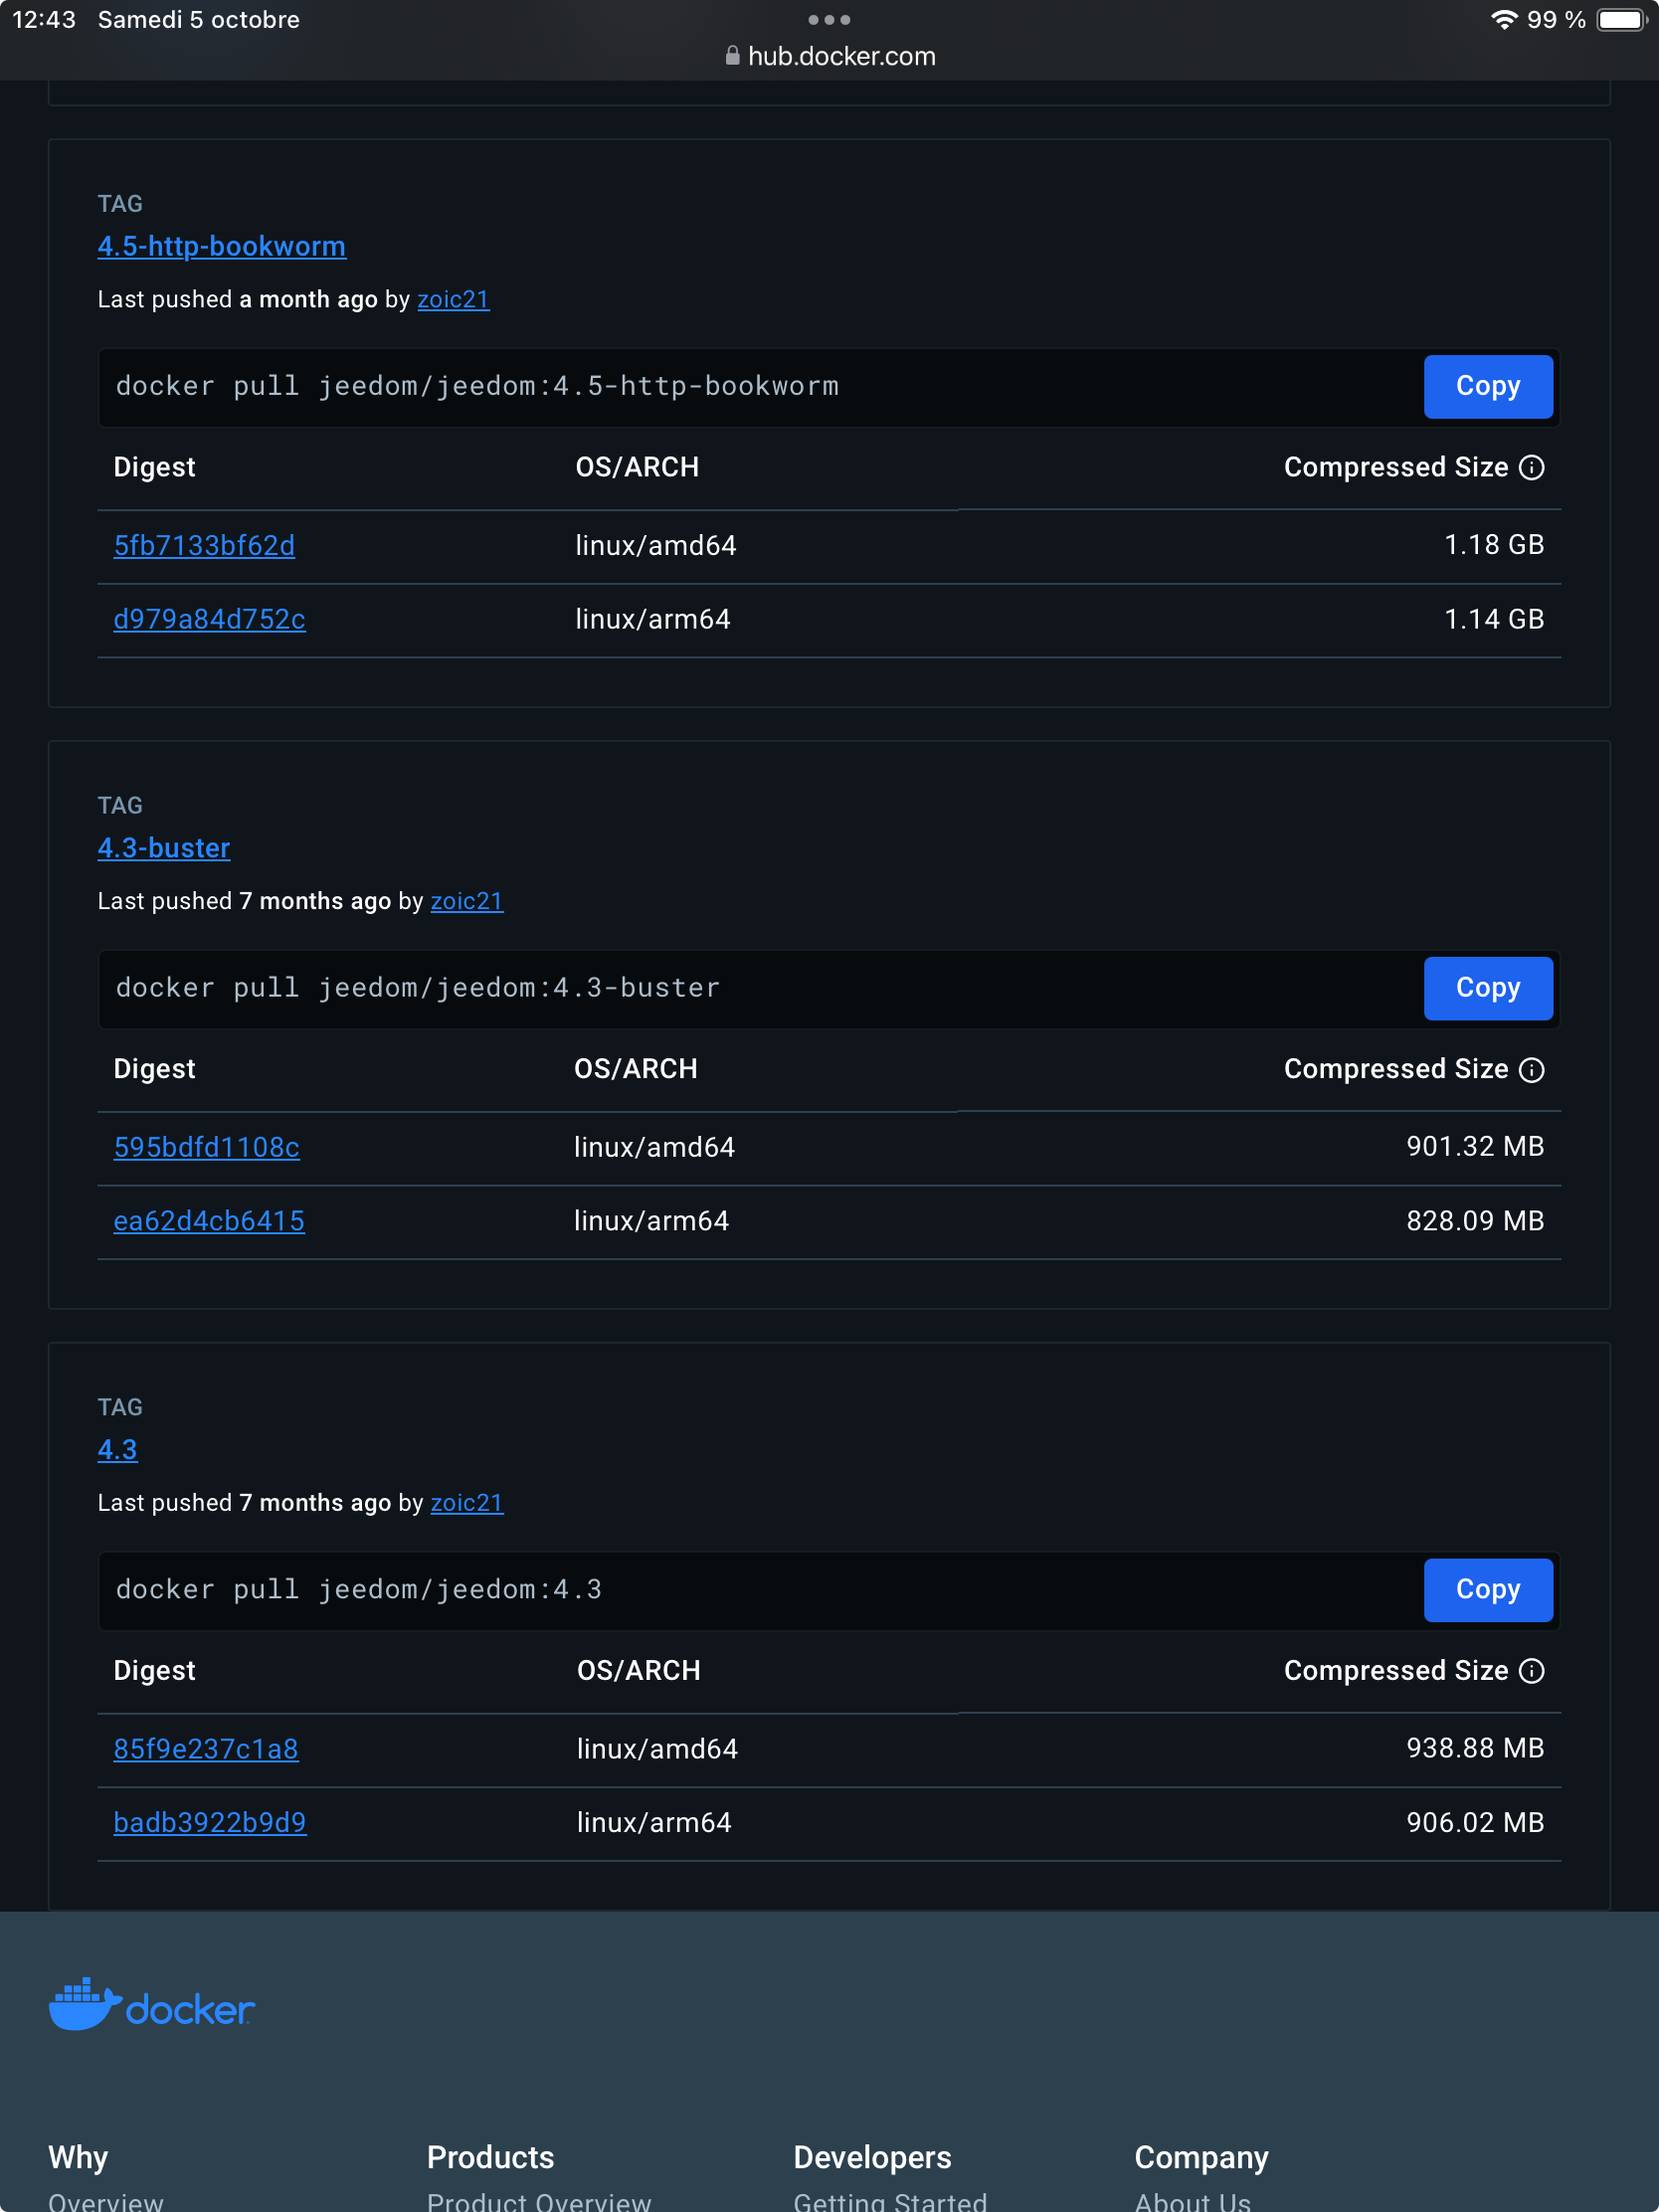Tap the 1.18 GB size value
1659x2212 pixels.
(1494, 545)
